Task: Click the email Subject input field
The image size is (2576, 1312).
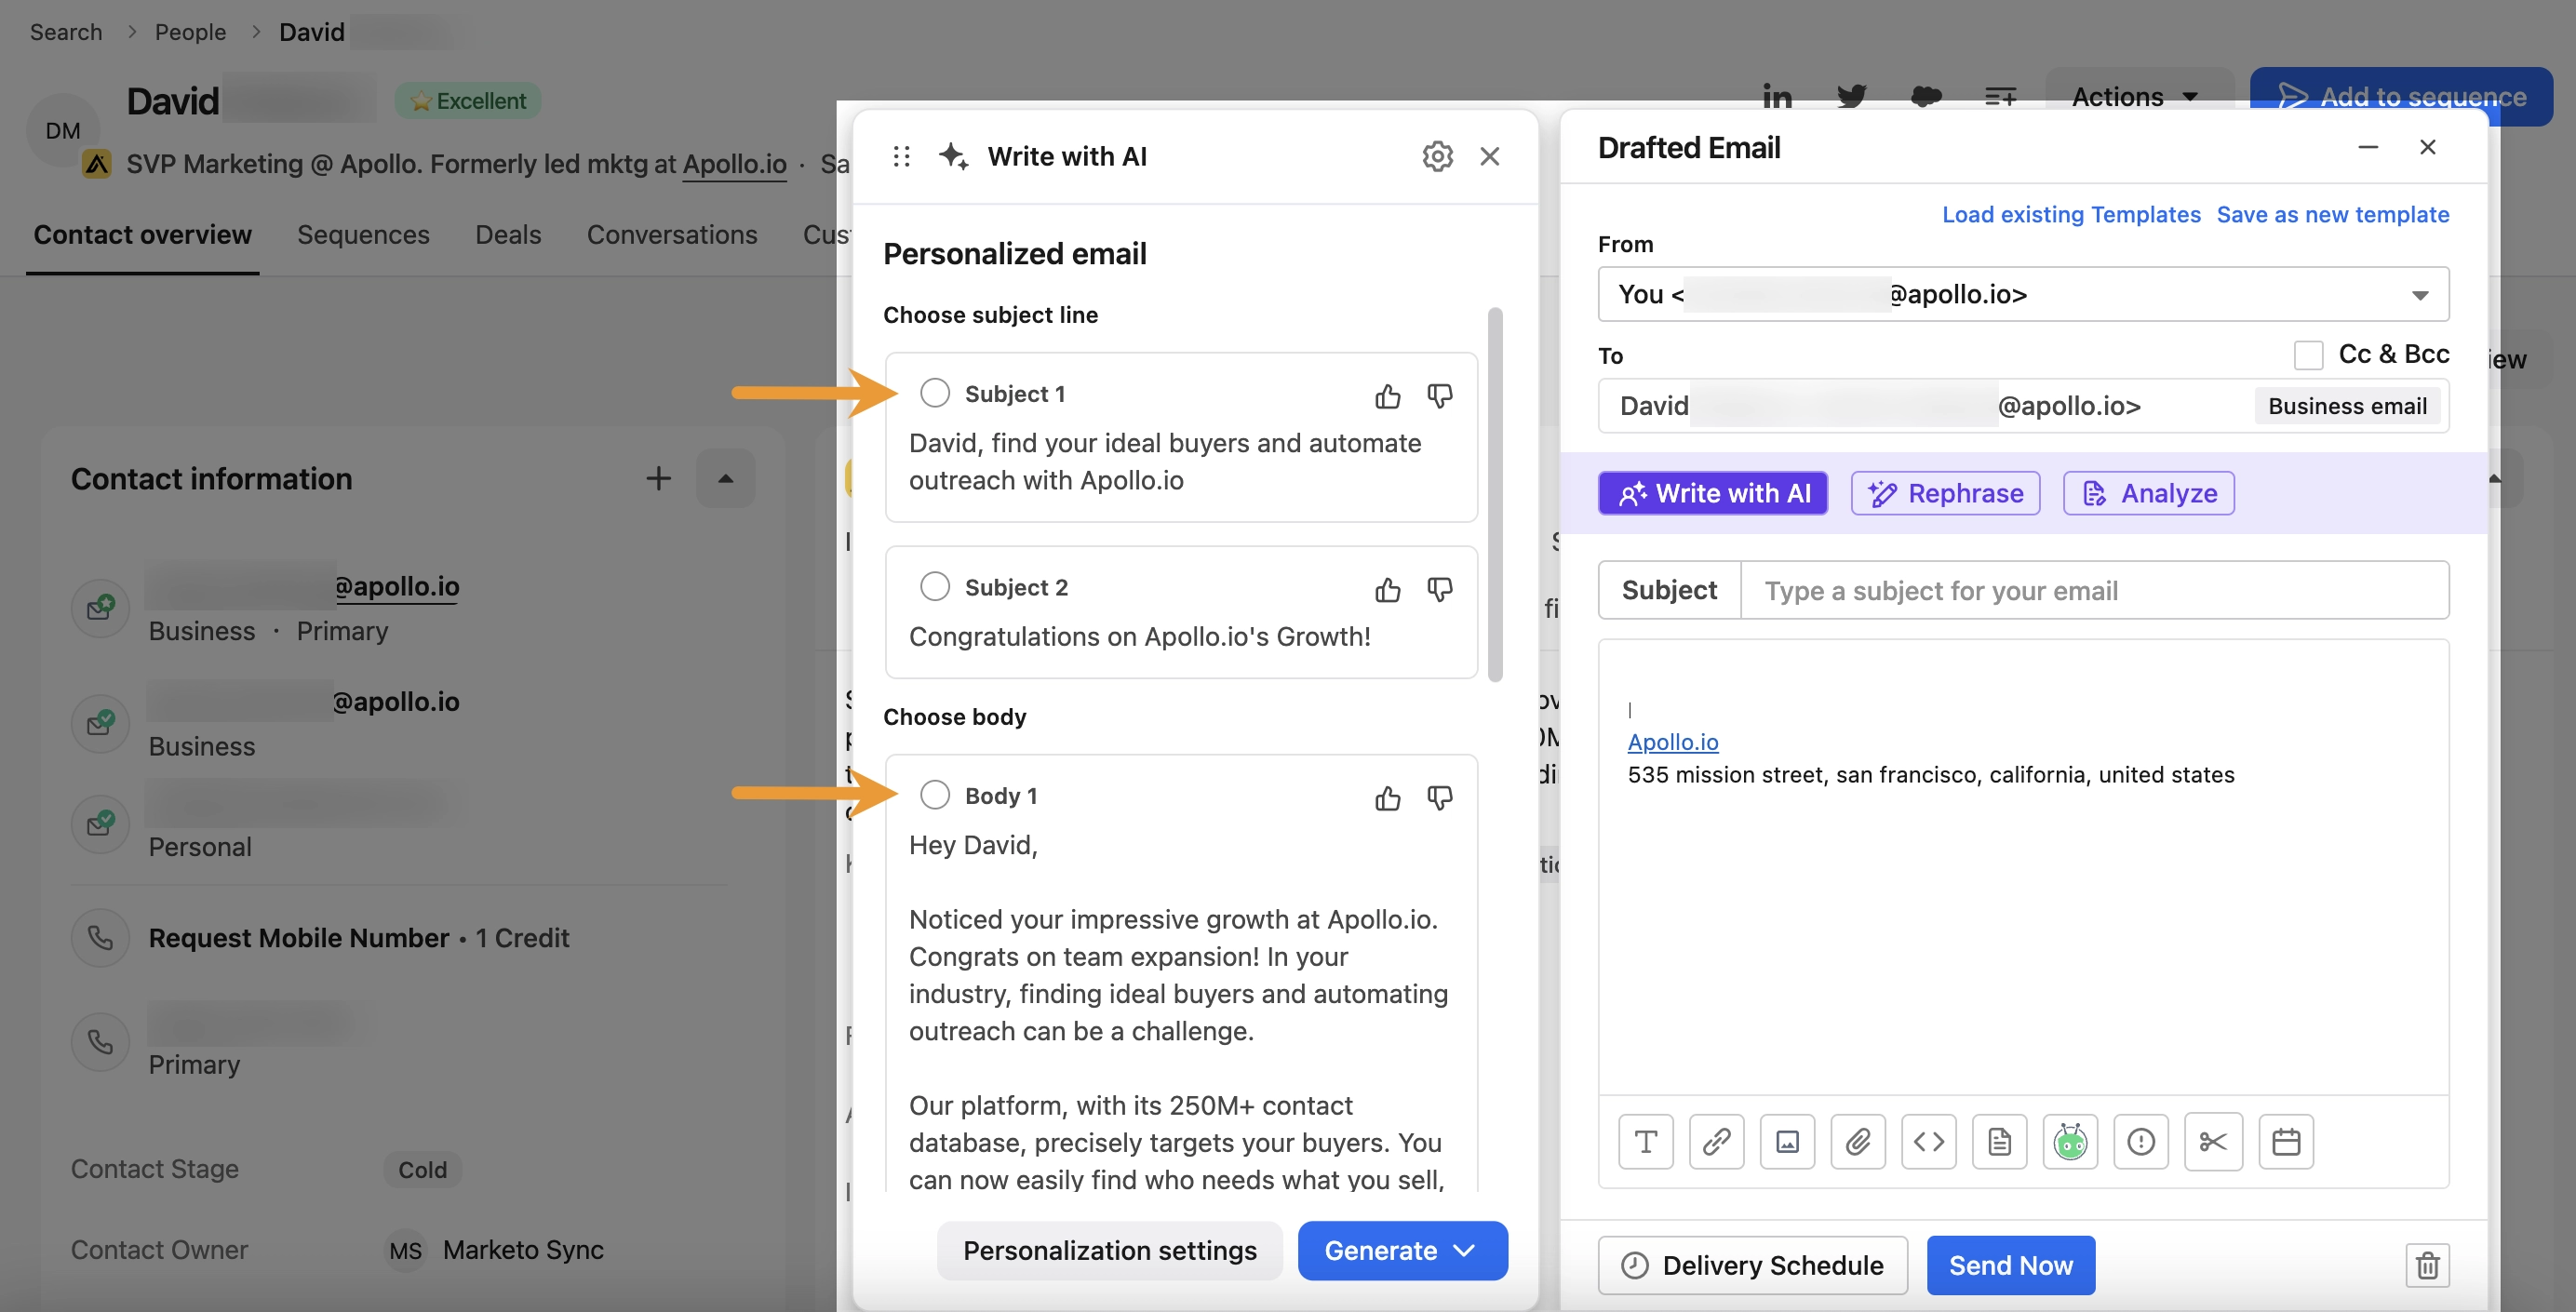Action: coord(2094,590)
